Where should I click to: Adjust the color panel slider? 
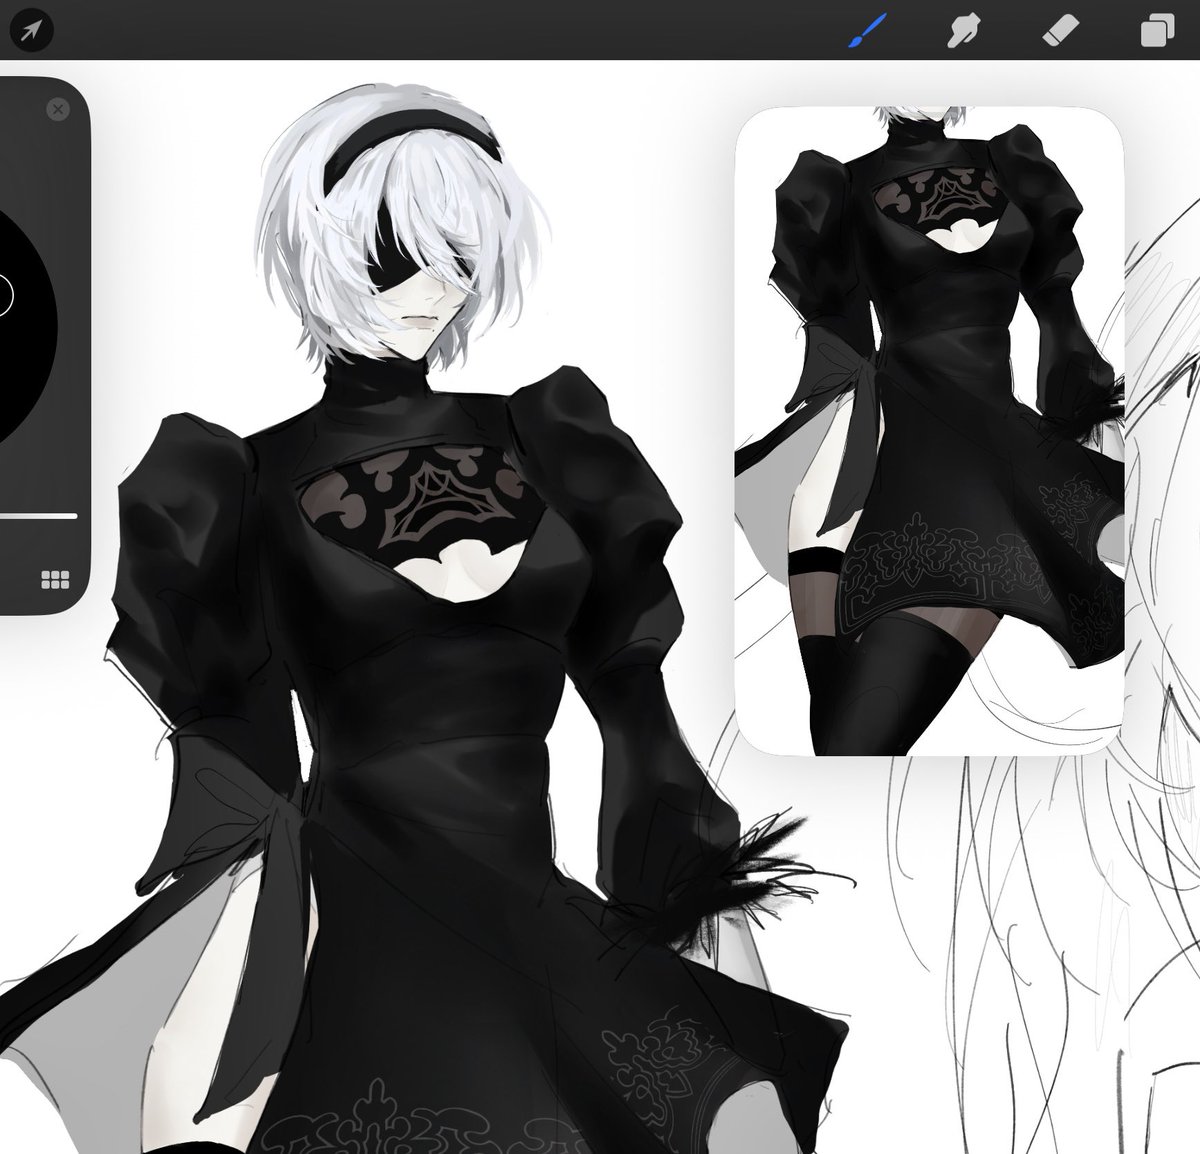[38, 516]
